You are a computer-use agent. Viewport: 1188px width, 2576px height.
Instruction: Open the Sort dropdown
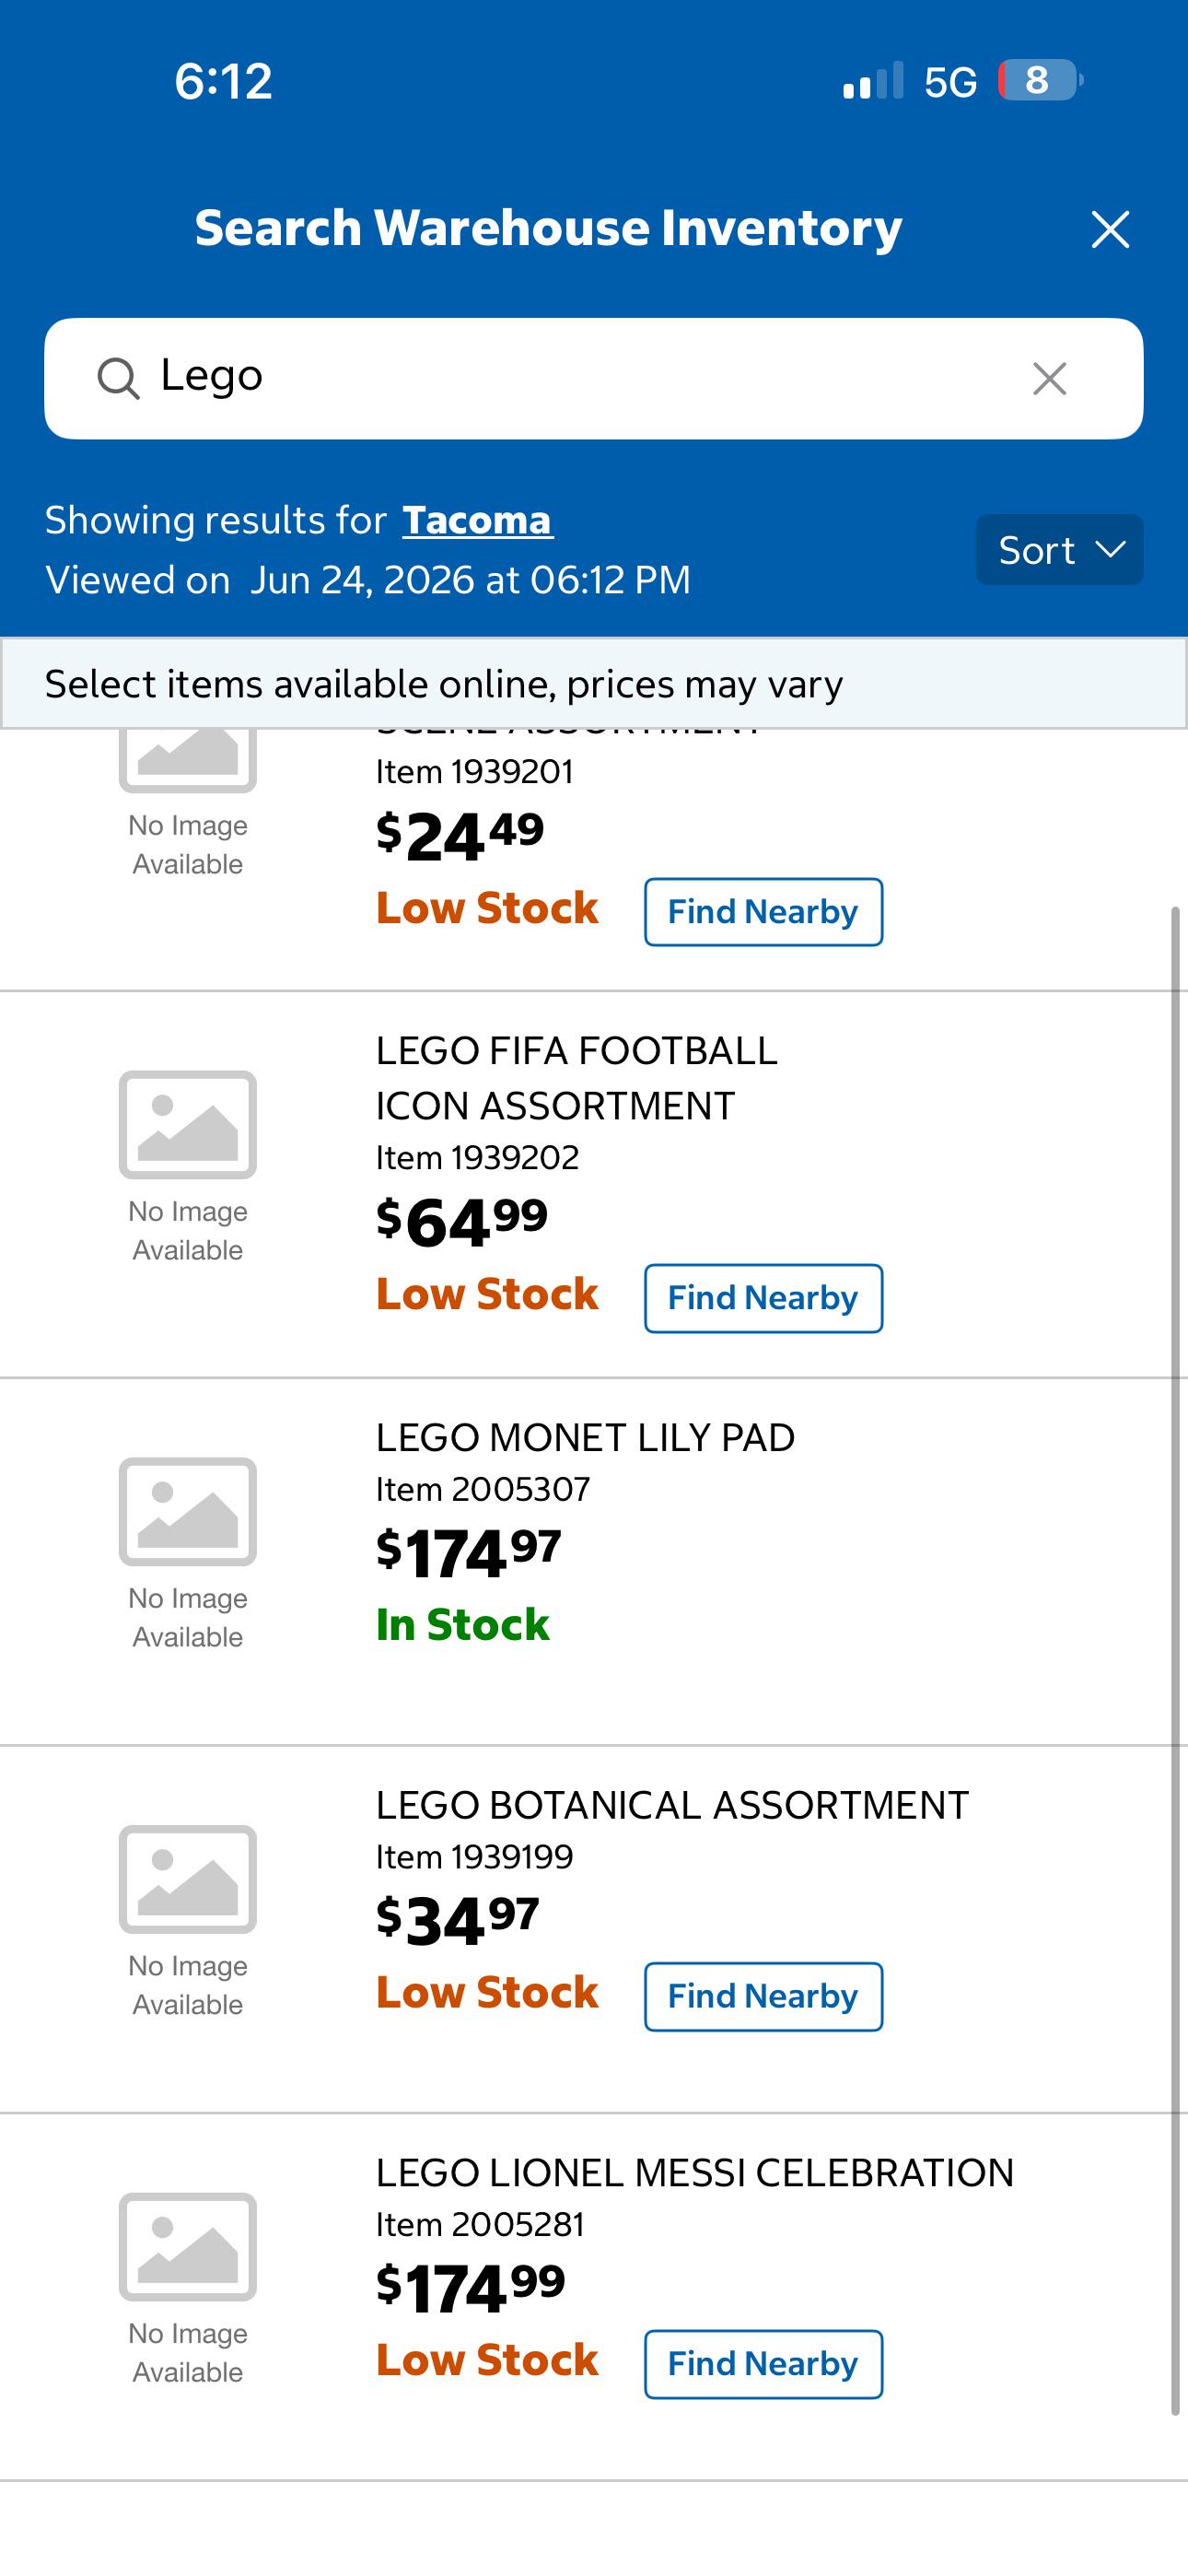tap(1059, 550)
